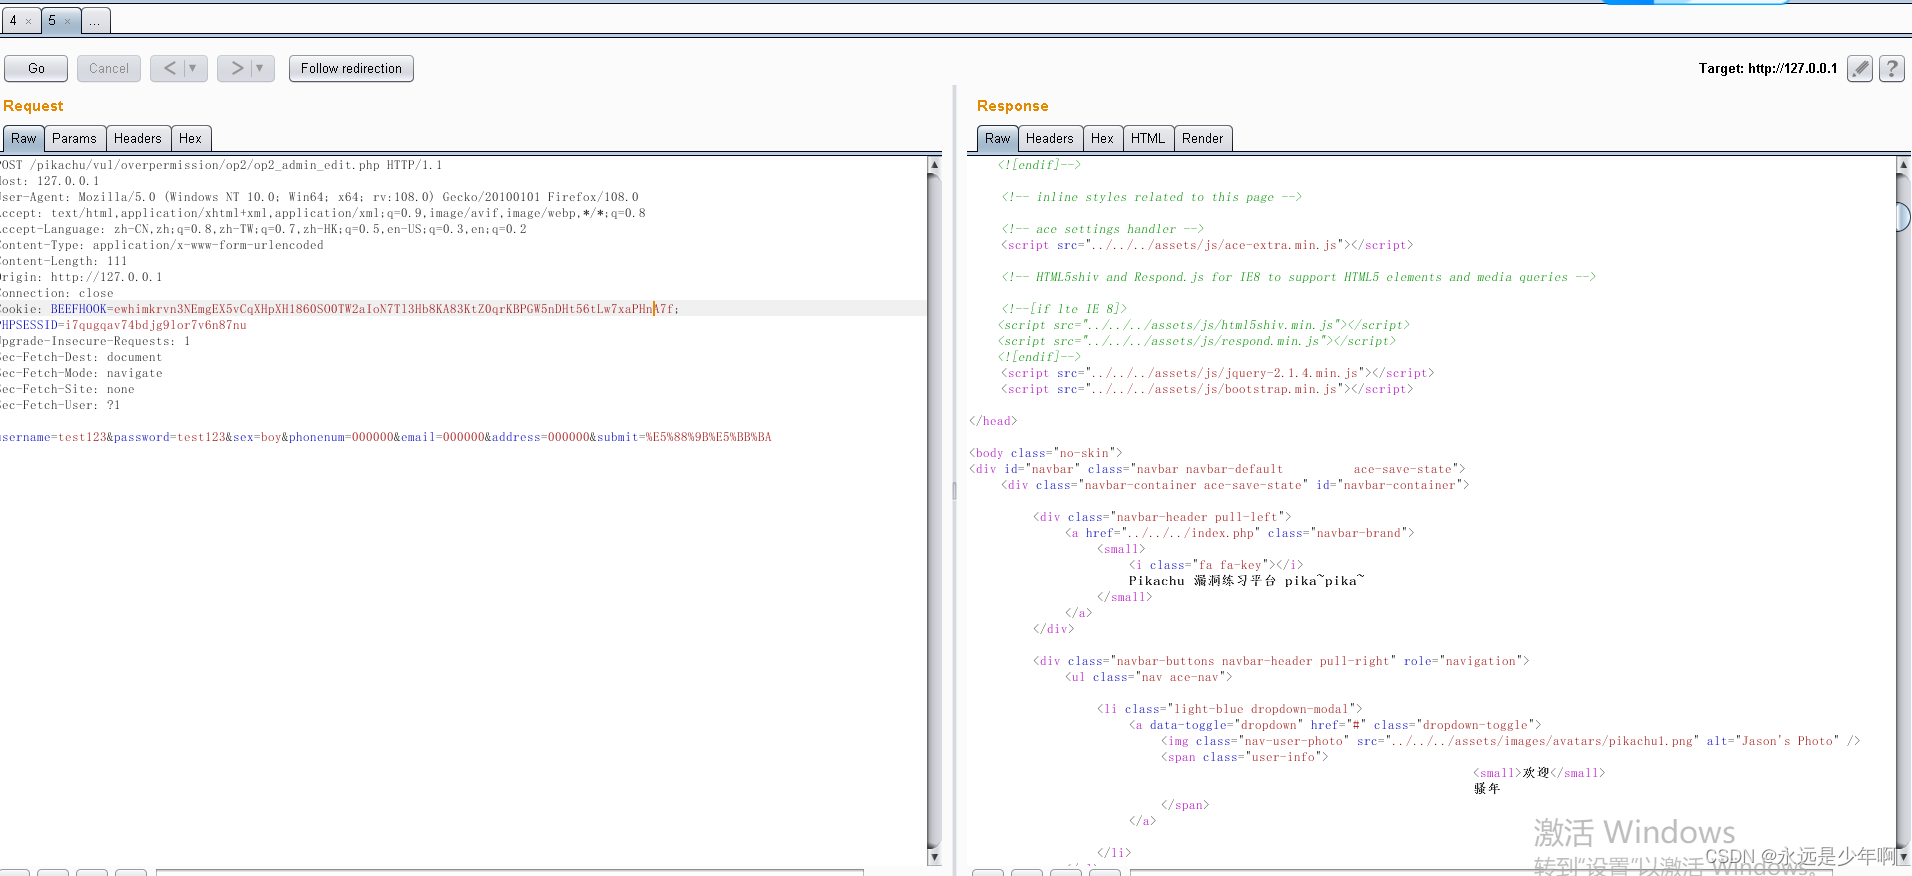Click the ul class="nav ace-nav" line

click(1149, 677)
